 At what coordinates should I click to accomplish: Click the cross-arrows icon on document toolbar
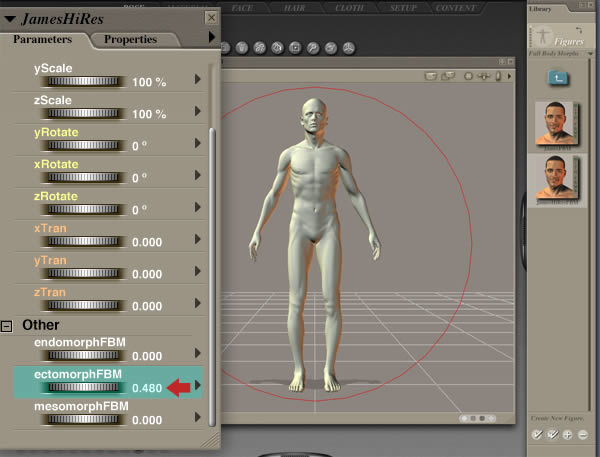(x=484, y=76)
